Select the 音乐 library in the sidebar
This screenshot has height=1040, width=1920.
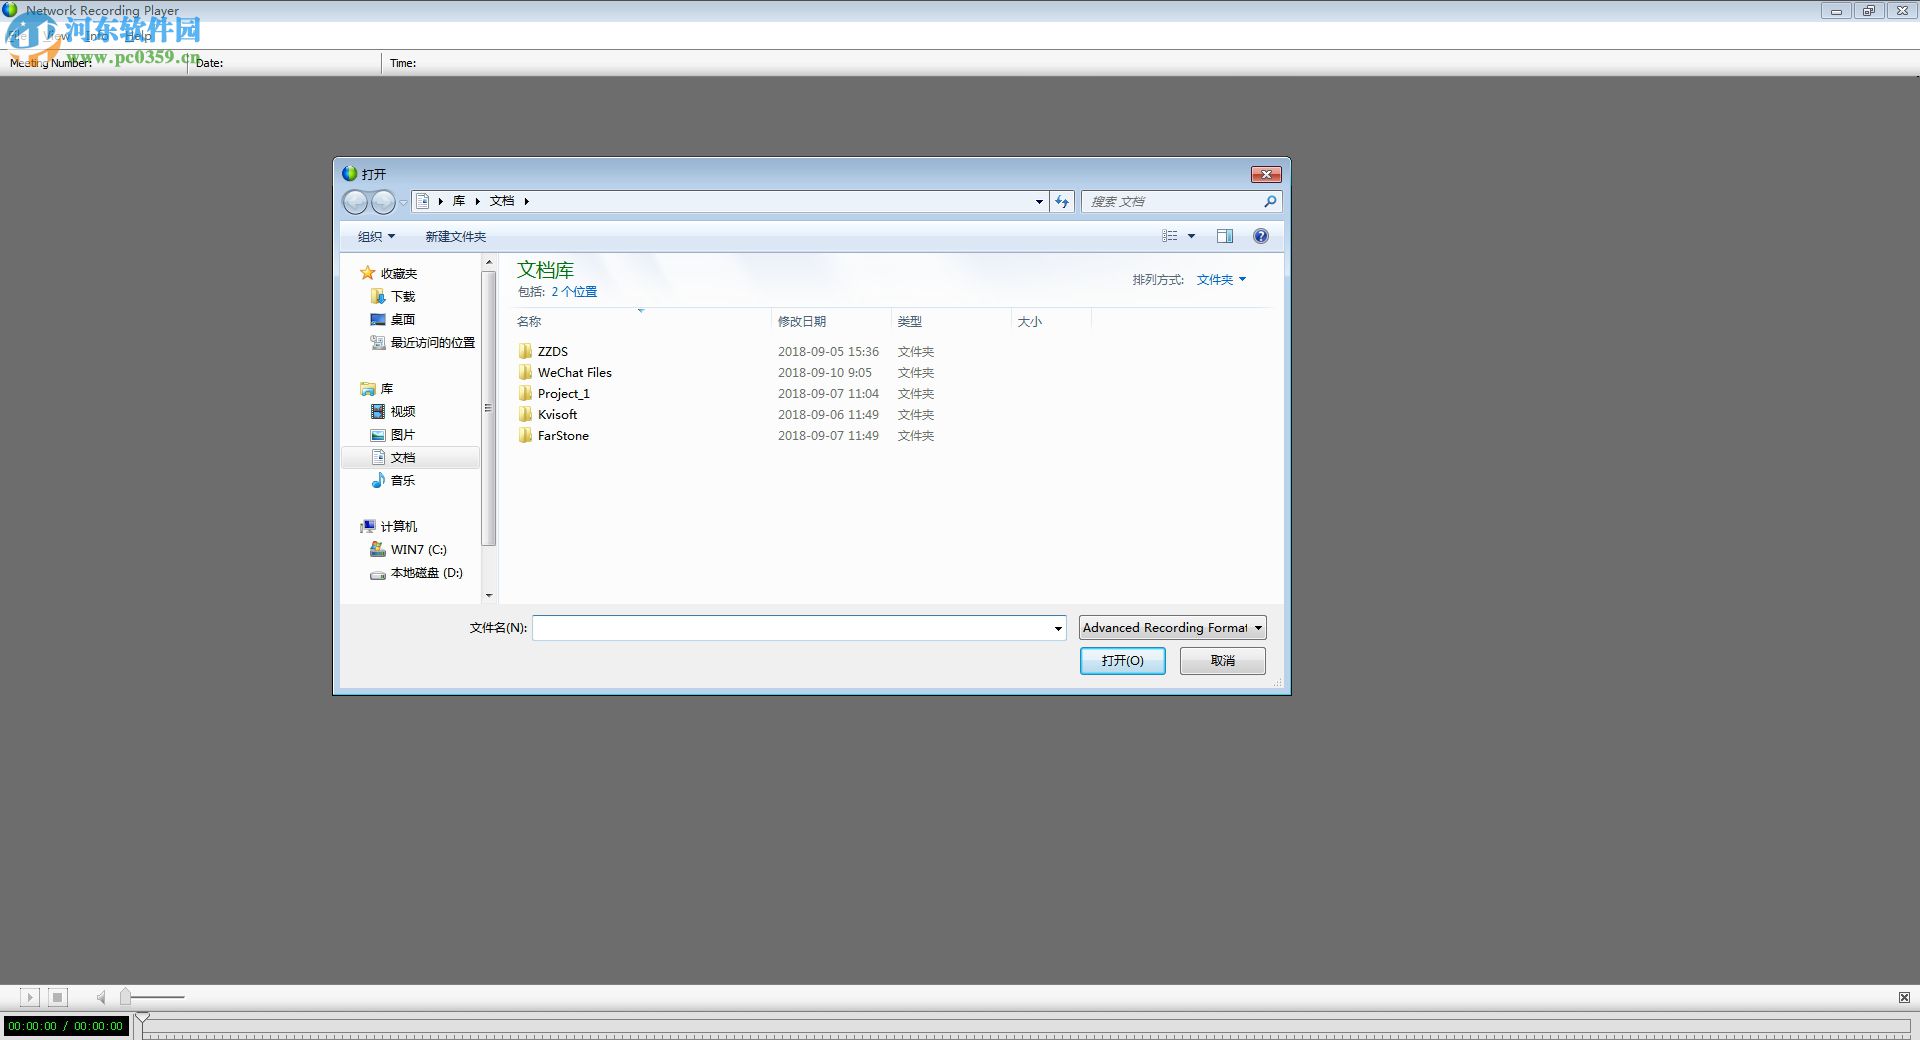coord(403,480)
